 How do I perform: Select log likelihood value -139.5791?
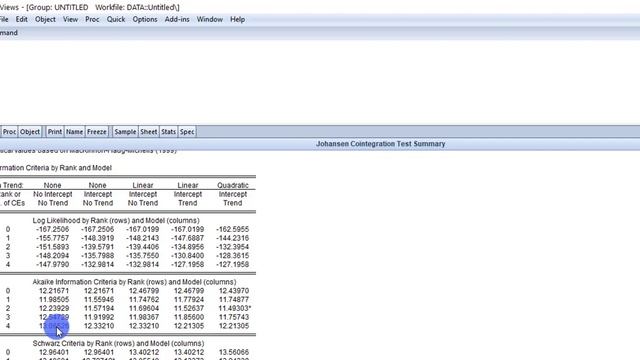98,247
